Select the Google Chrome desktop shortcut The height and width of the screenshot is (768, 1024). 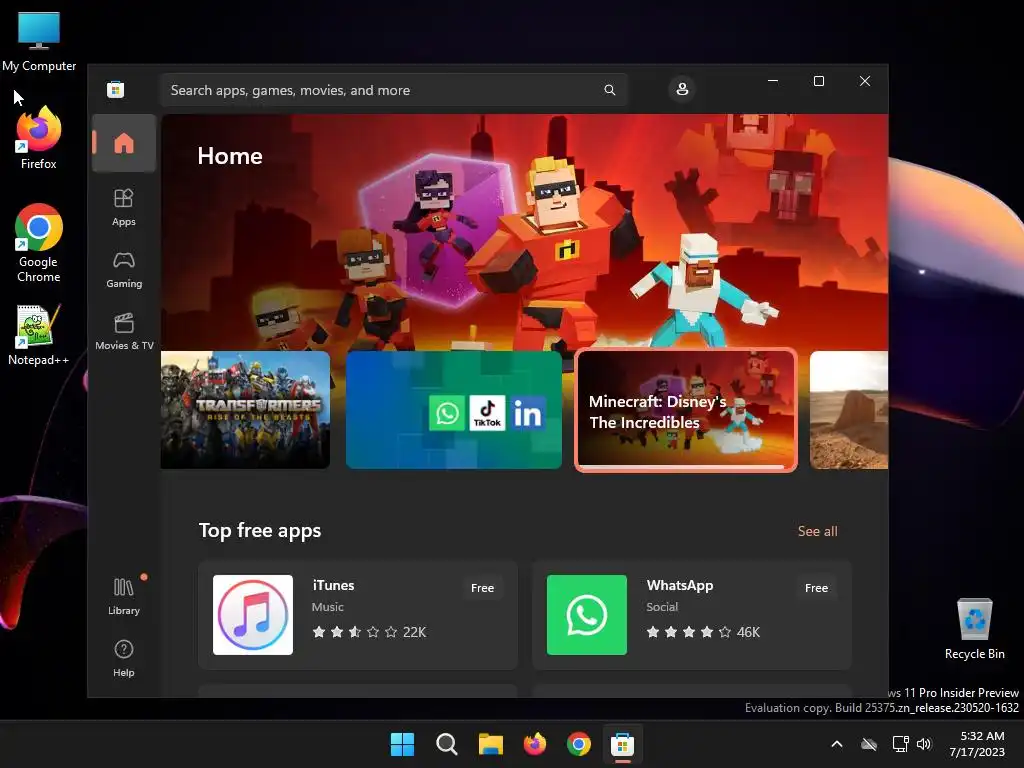pos(39,243)
